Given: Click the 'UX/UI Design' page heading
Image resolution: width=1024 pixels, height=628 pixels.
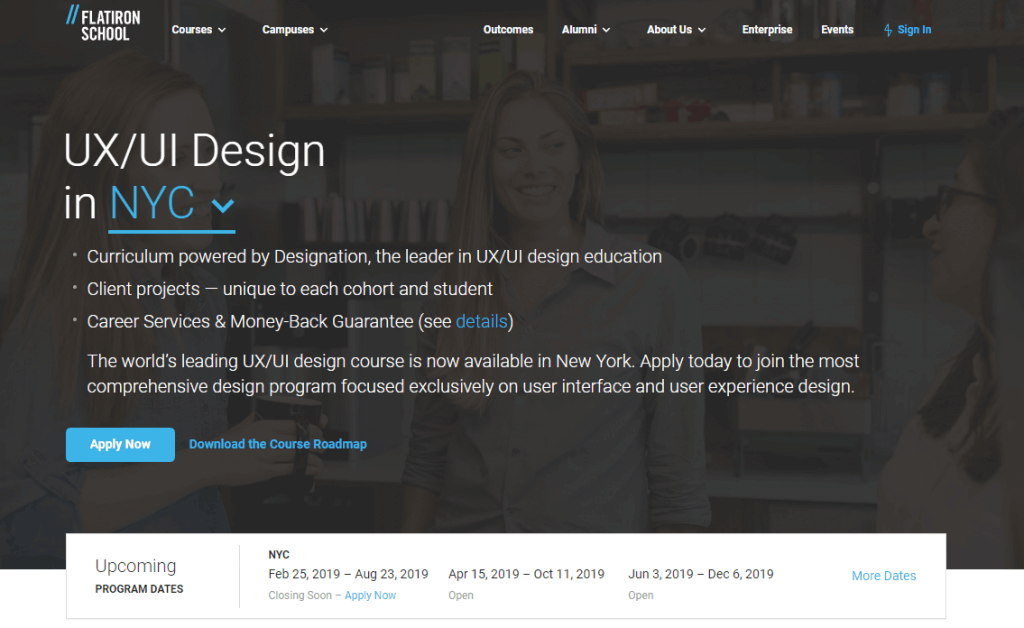Looking at the screenshot, I should [195, 151].
